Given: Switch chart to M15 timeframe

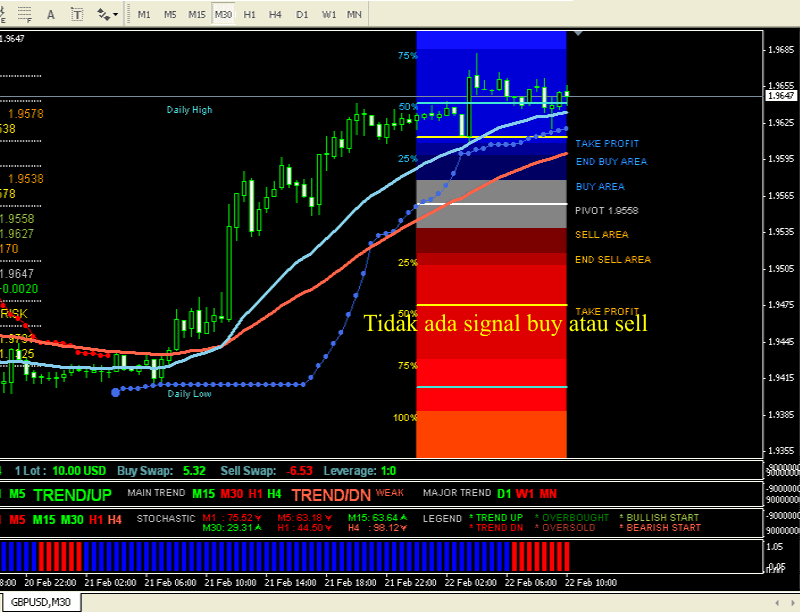Looking at the screenshot, I should tap(197, 15).
